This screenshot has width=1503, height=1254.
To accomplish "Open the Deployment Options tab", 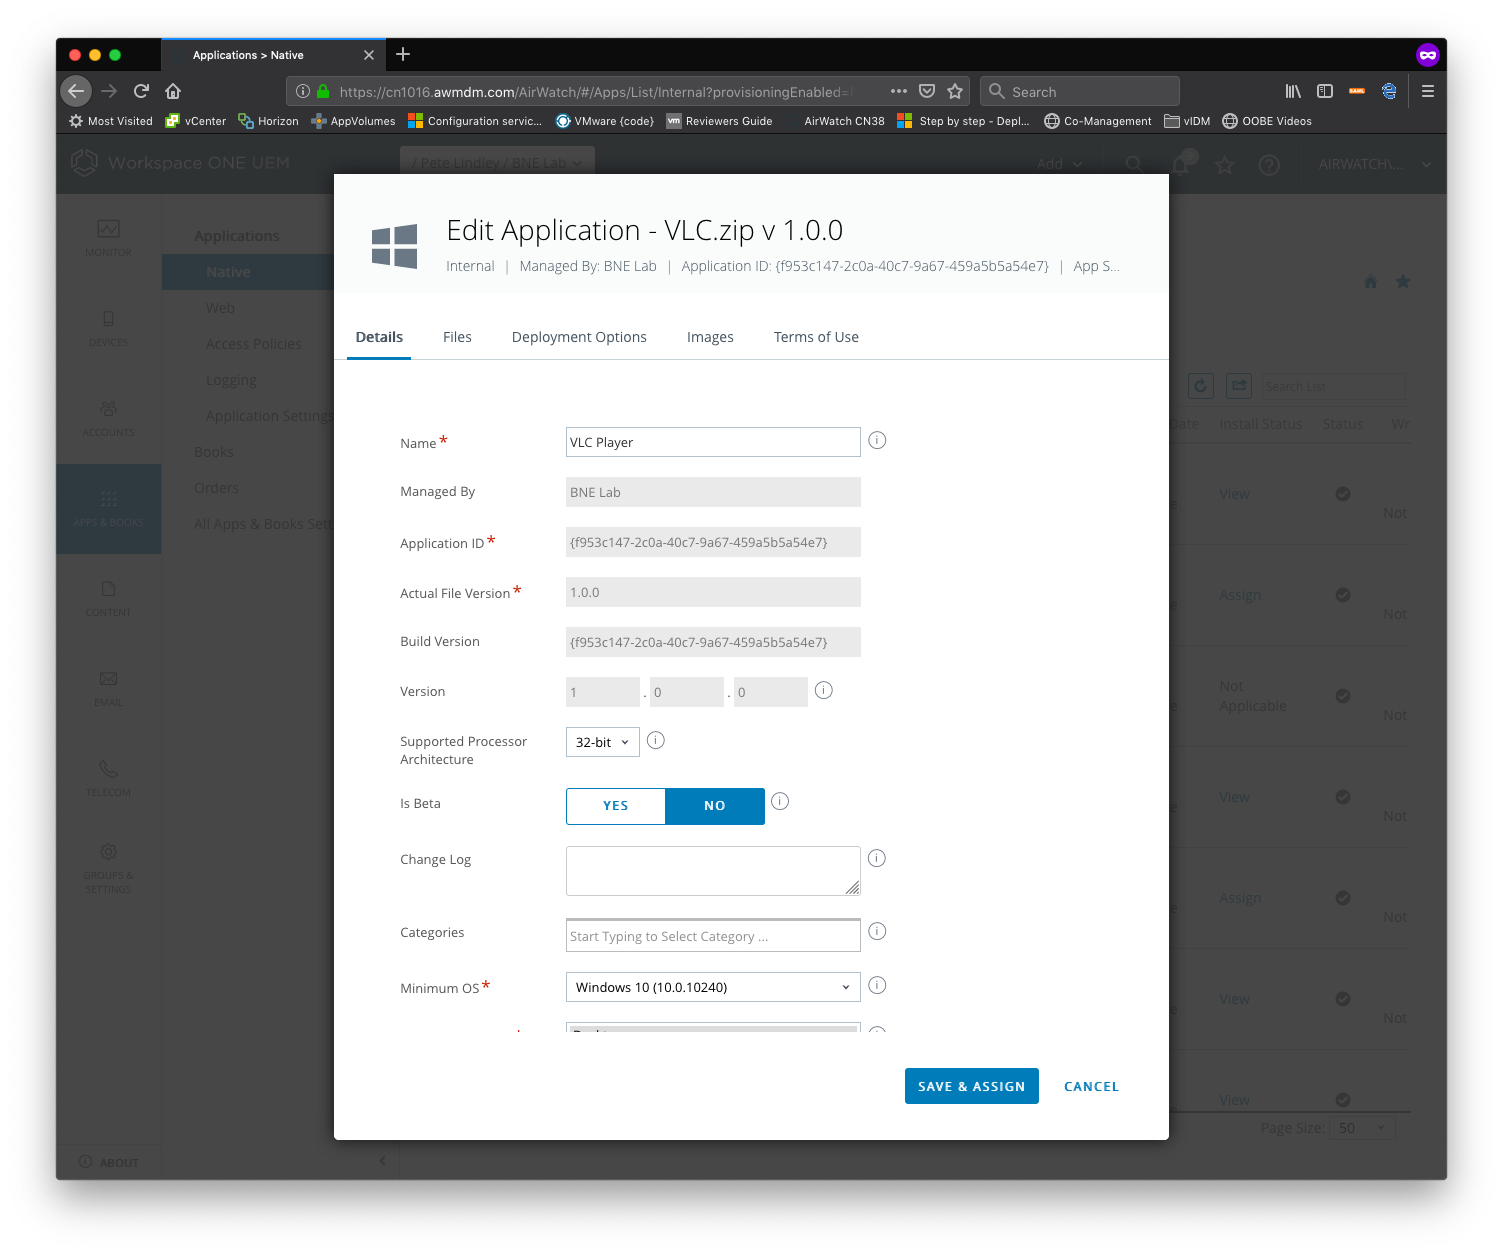I will coord(579,337).
